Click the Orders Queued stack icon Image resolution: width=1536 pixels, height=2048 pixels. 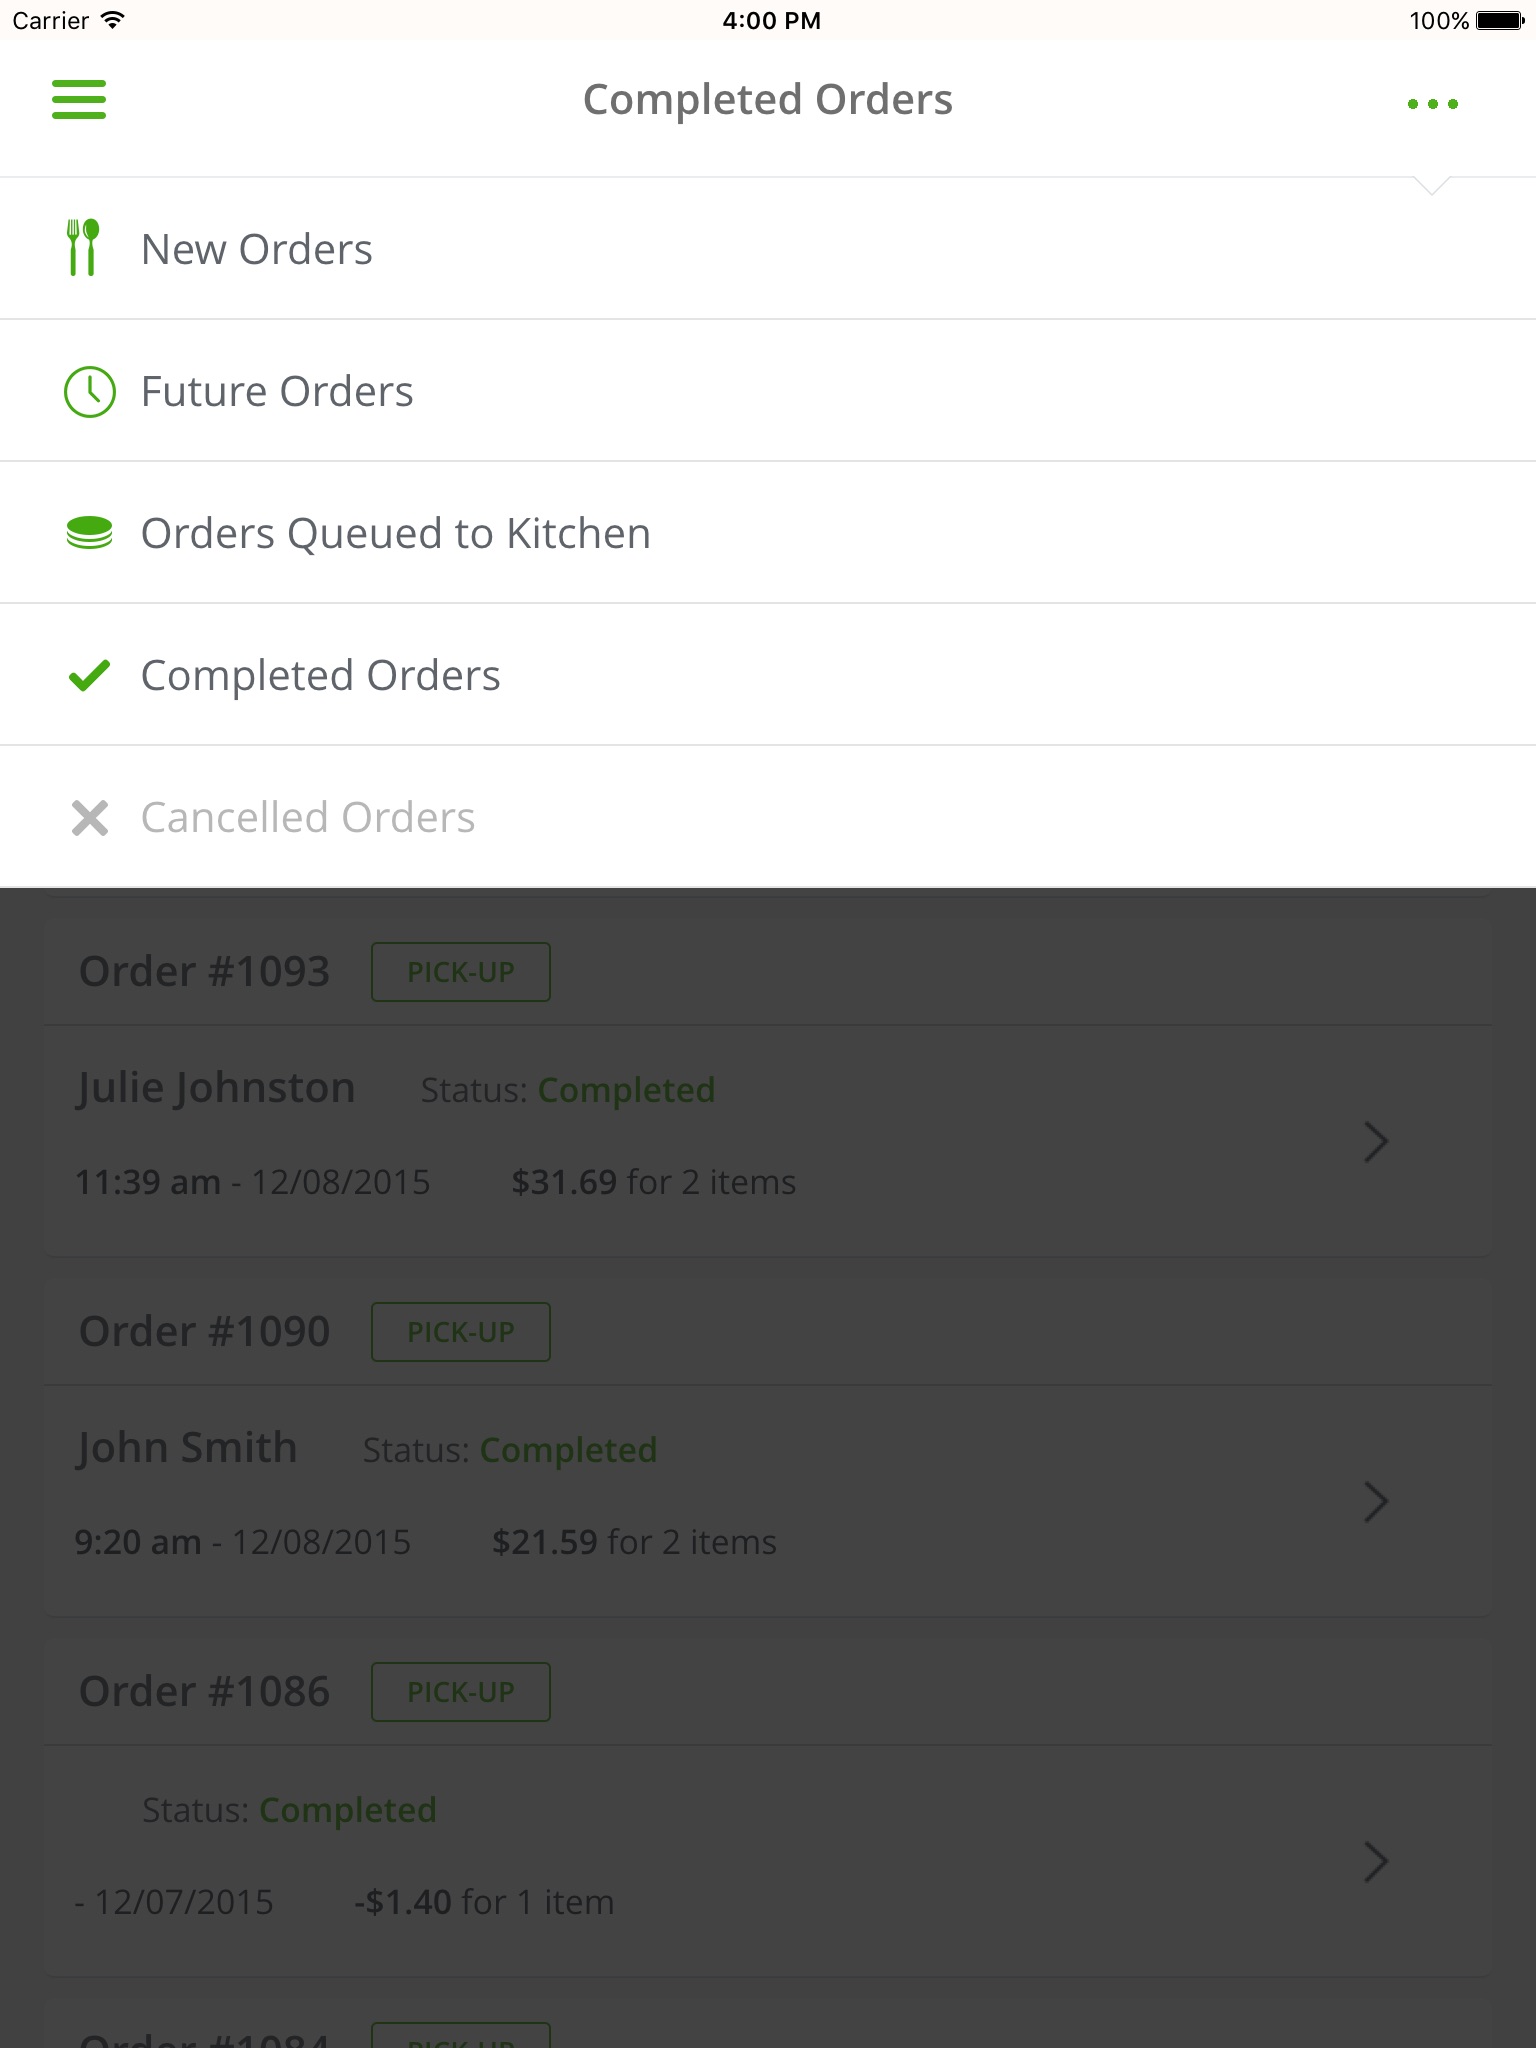(90, 533)
